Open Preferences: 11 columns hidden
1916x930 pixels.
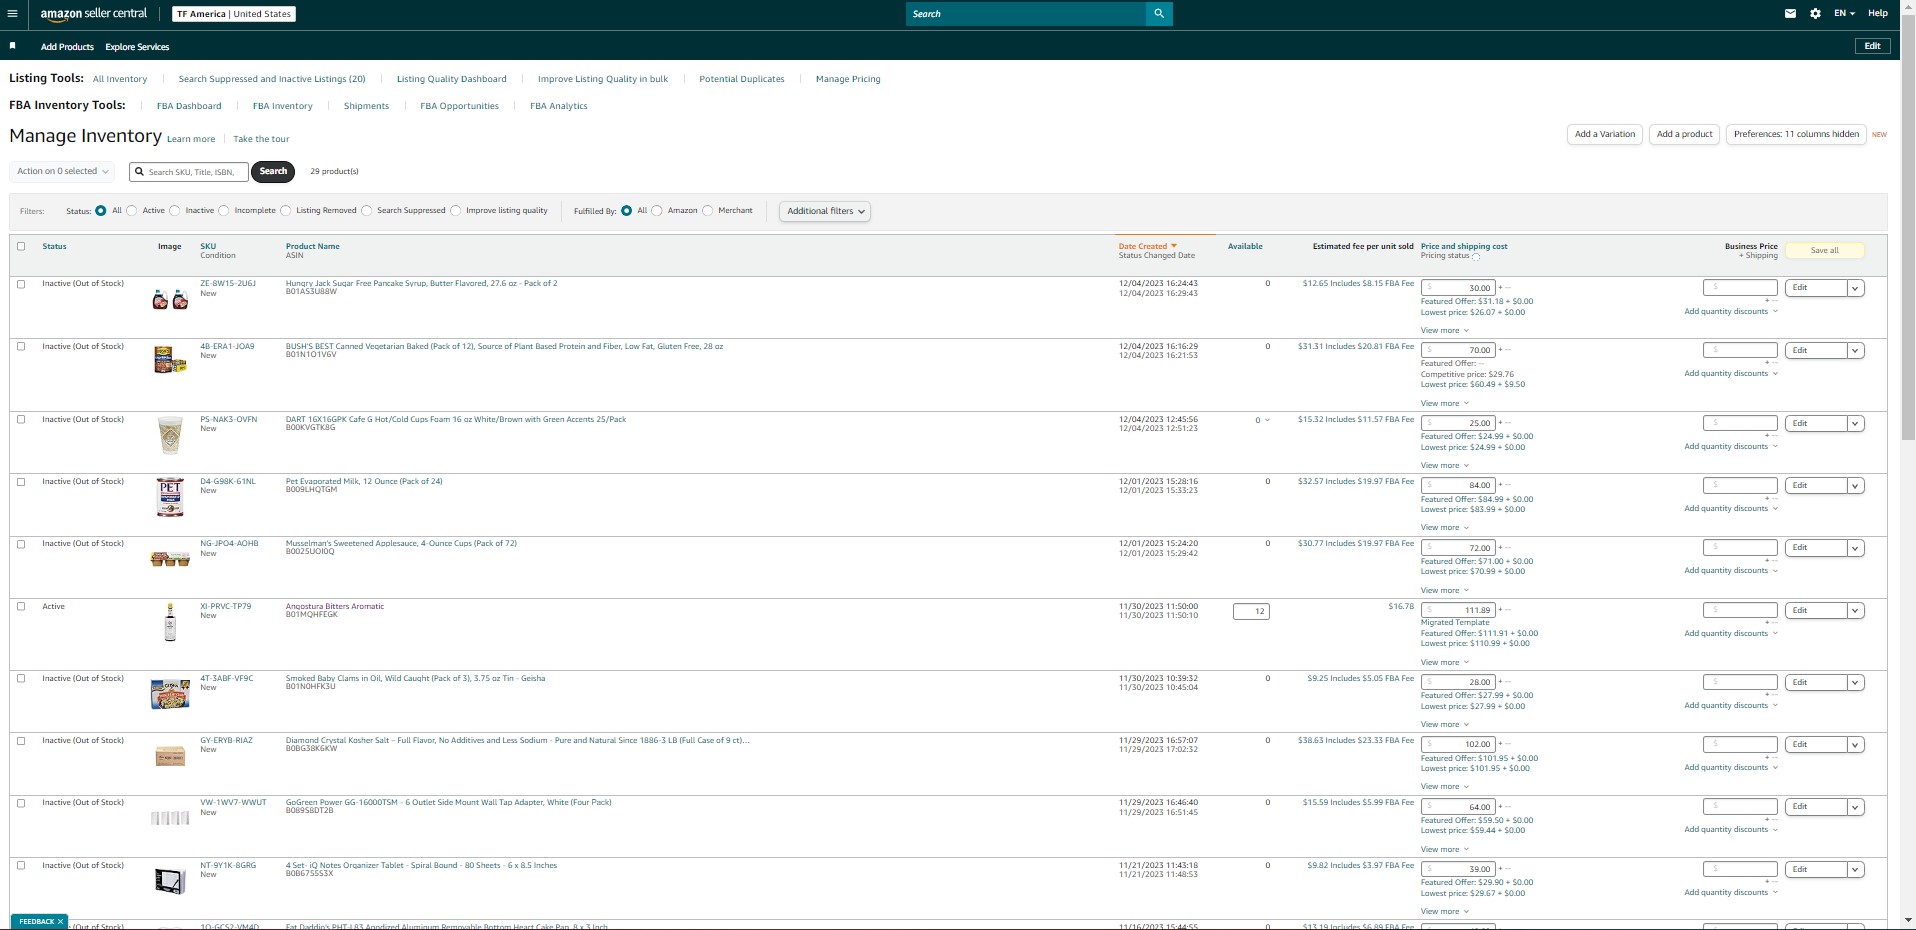tap(1797, 134)
